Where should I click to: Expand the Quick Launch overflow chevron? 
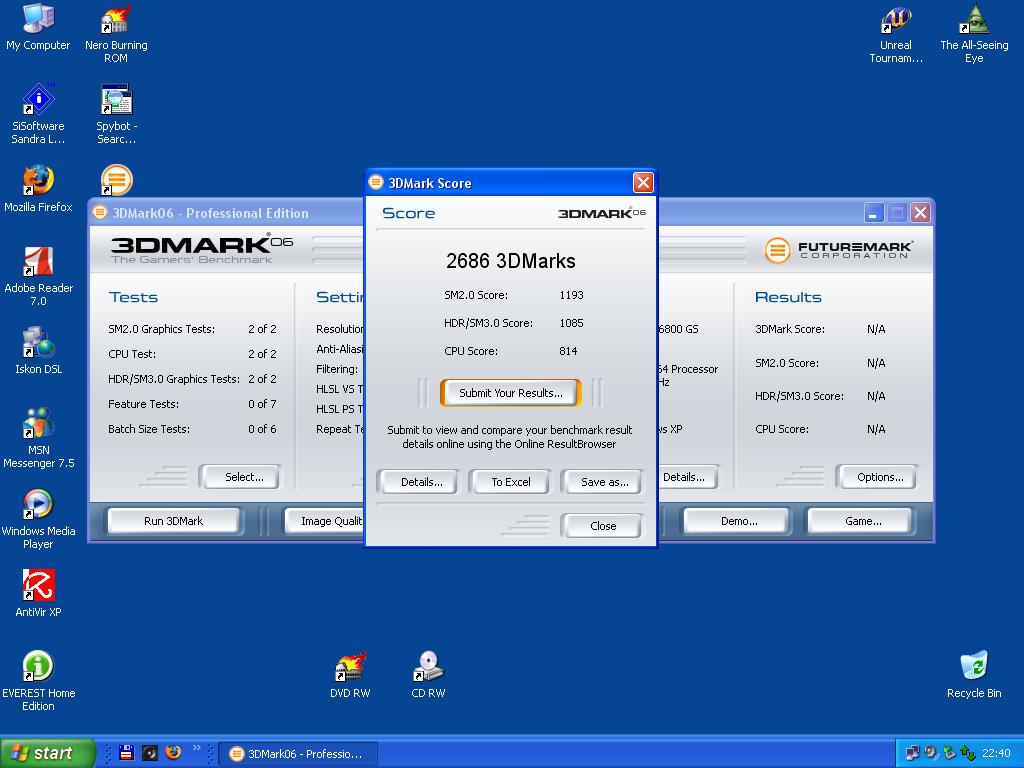point(197,748)
